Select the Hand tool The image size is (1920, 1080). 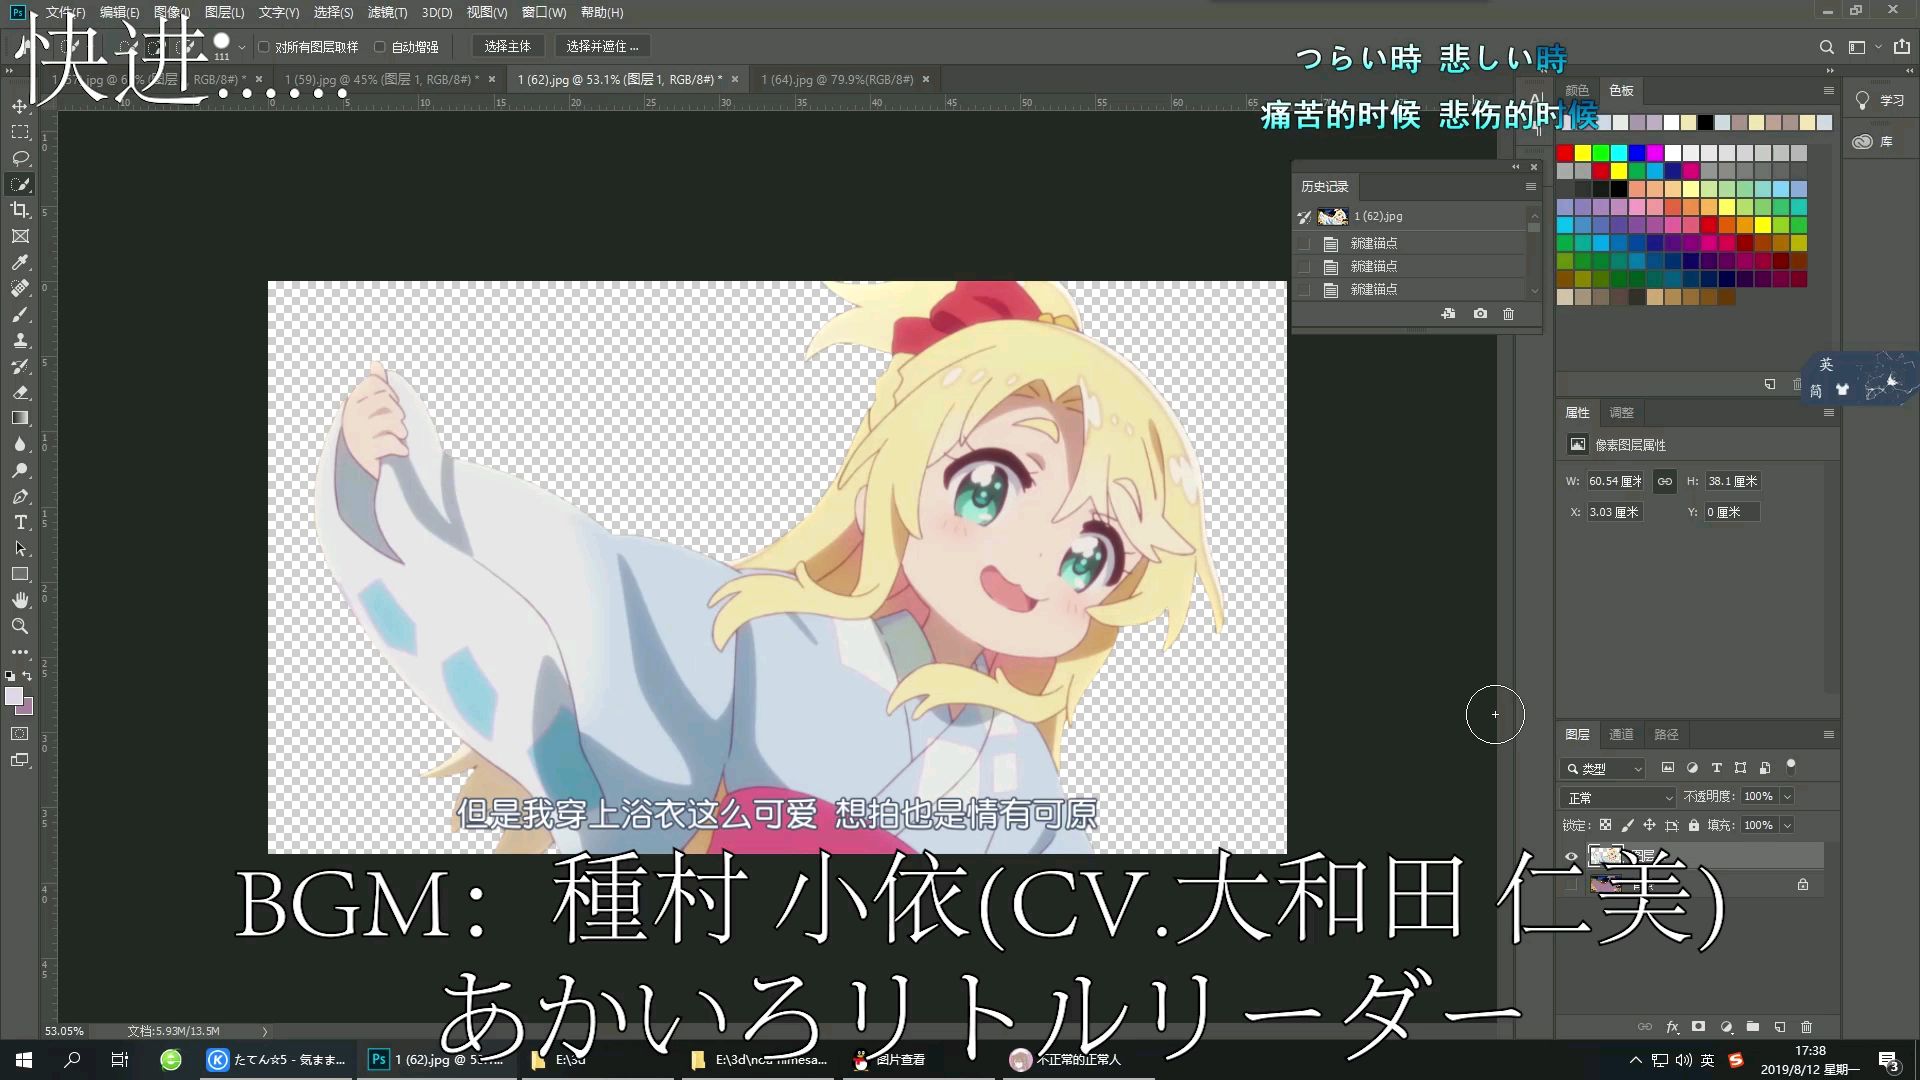(x=20, y=600)
